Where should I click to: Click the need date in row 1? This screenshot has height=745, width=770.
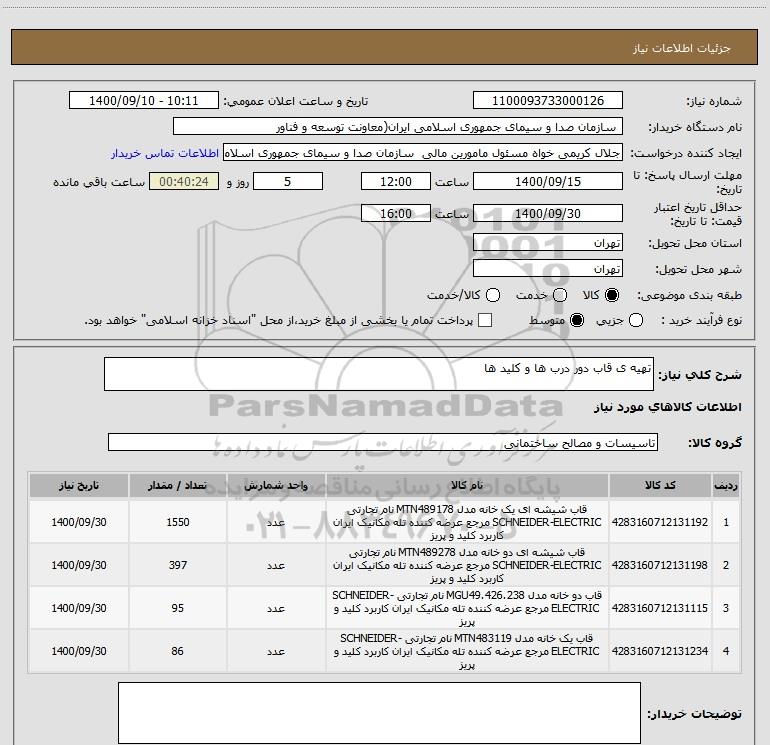click(79, 522)
